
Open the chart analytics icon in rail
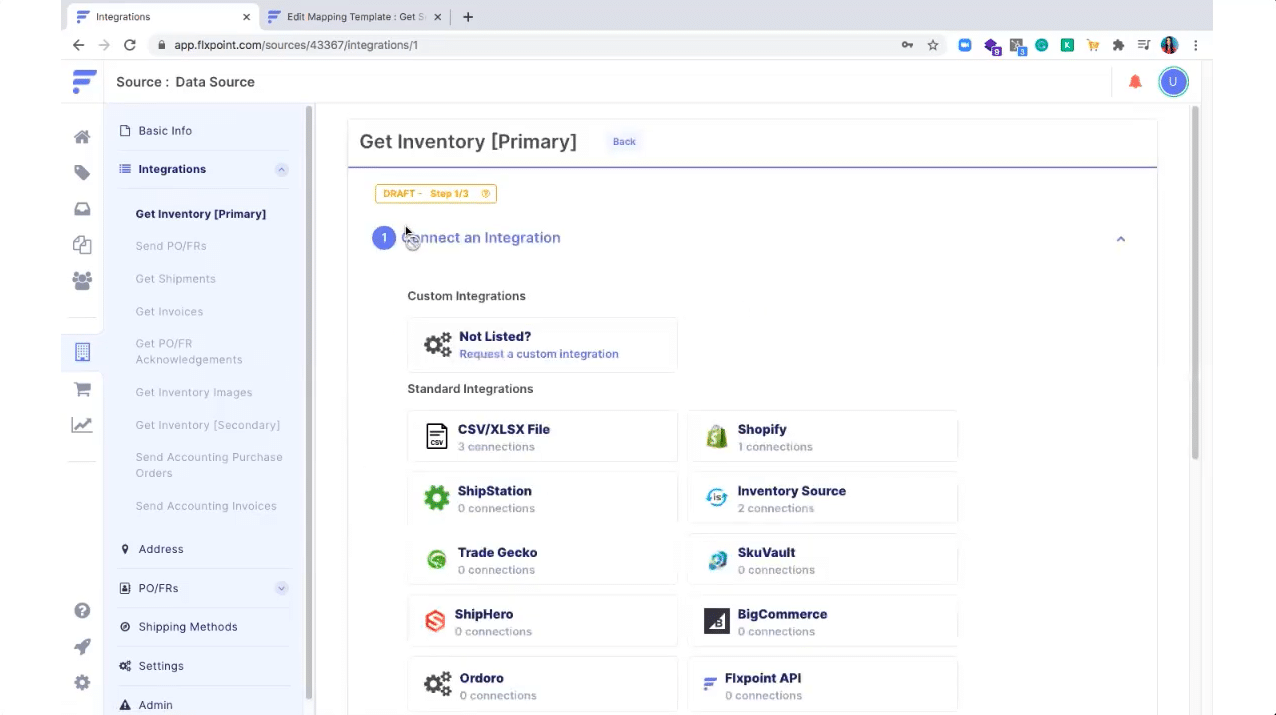tap(82, 425)
